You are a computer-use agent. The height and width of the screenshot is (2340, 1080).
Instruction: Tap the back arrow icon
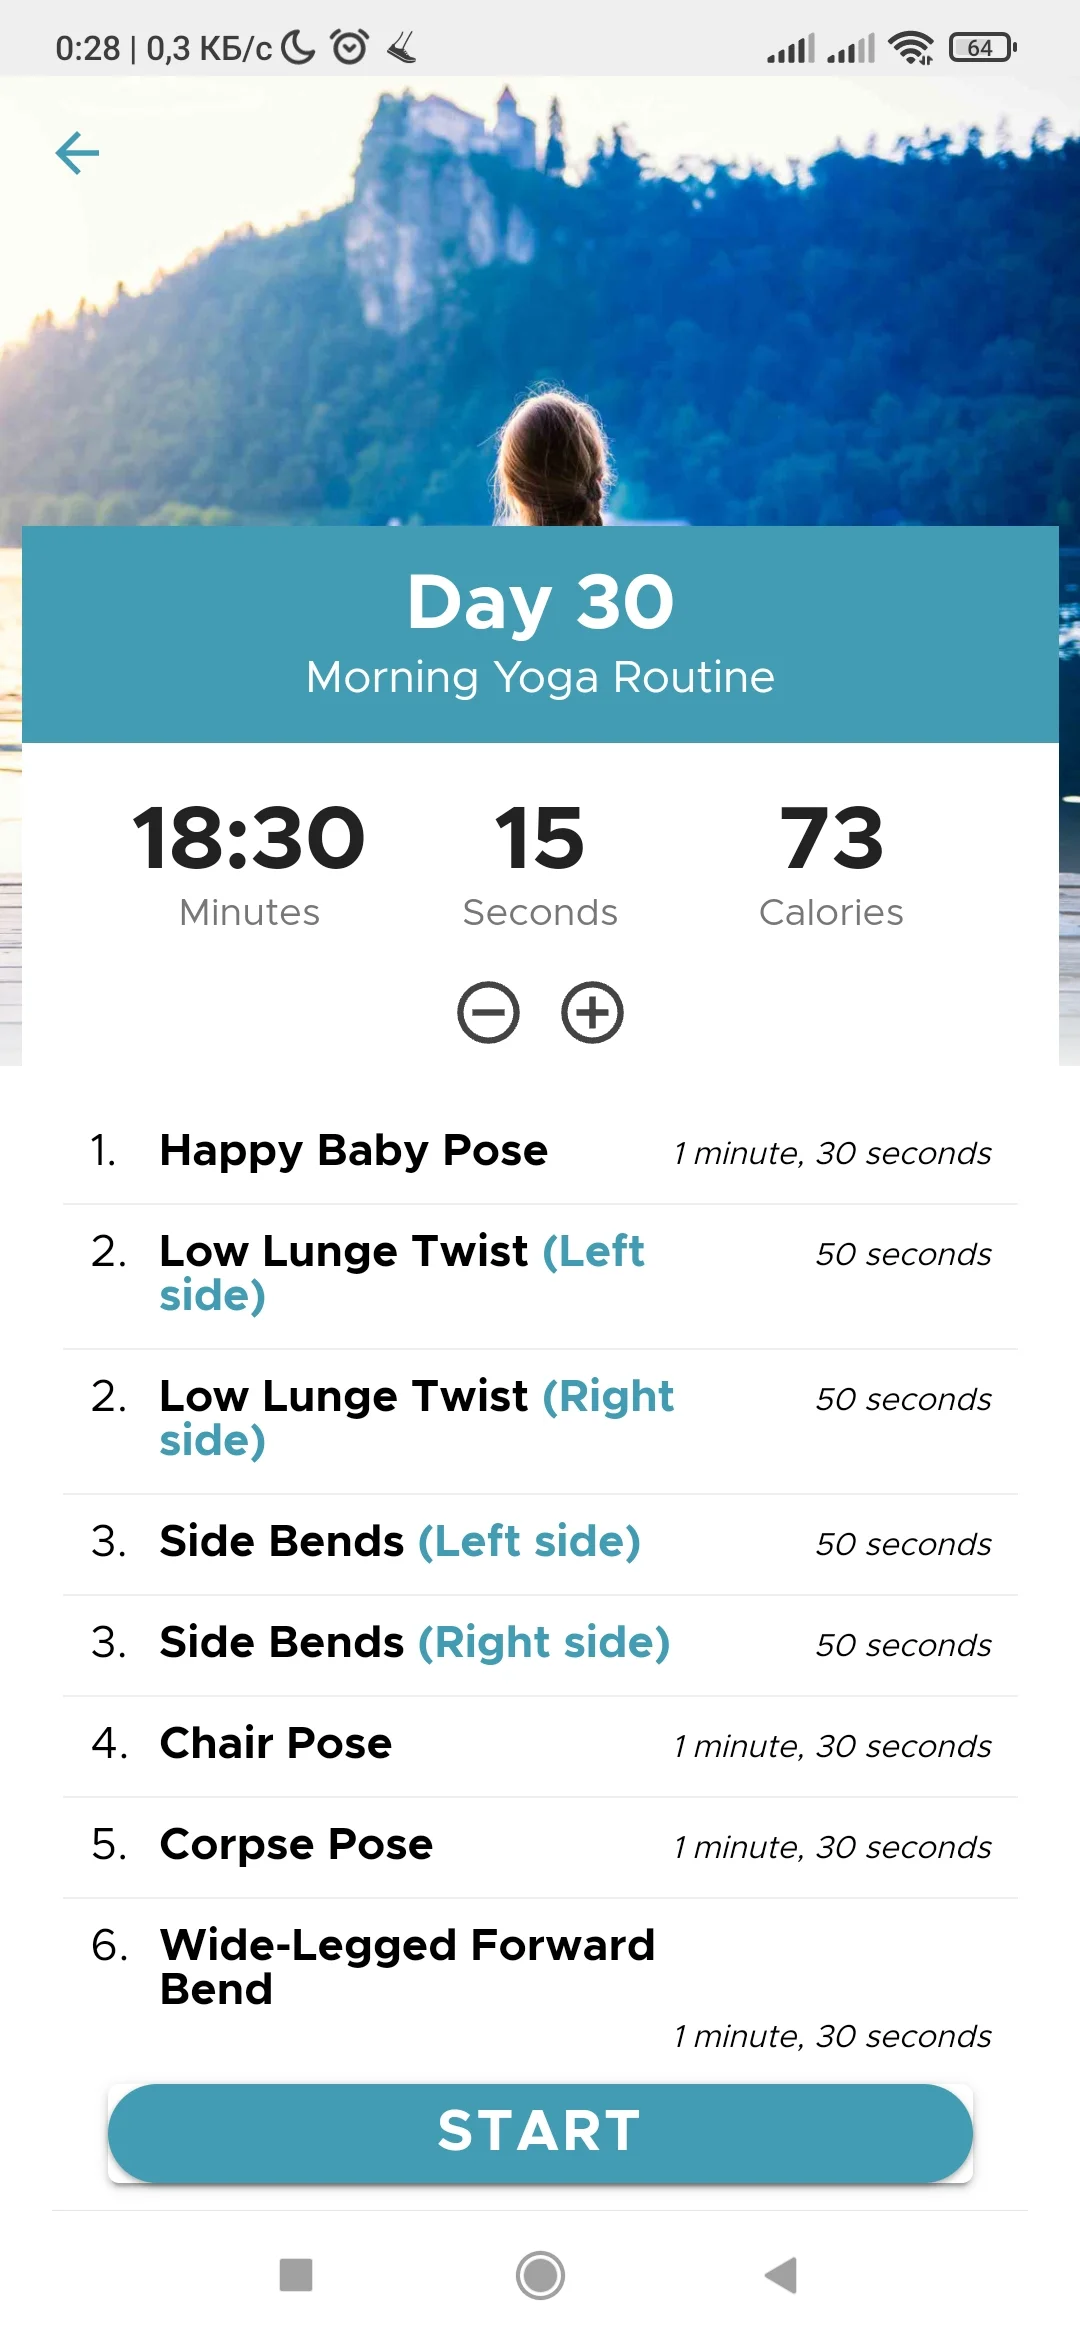tap(77, 153)
